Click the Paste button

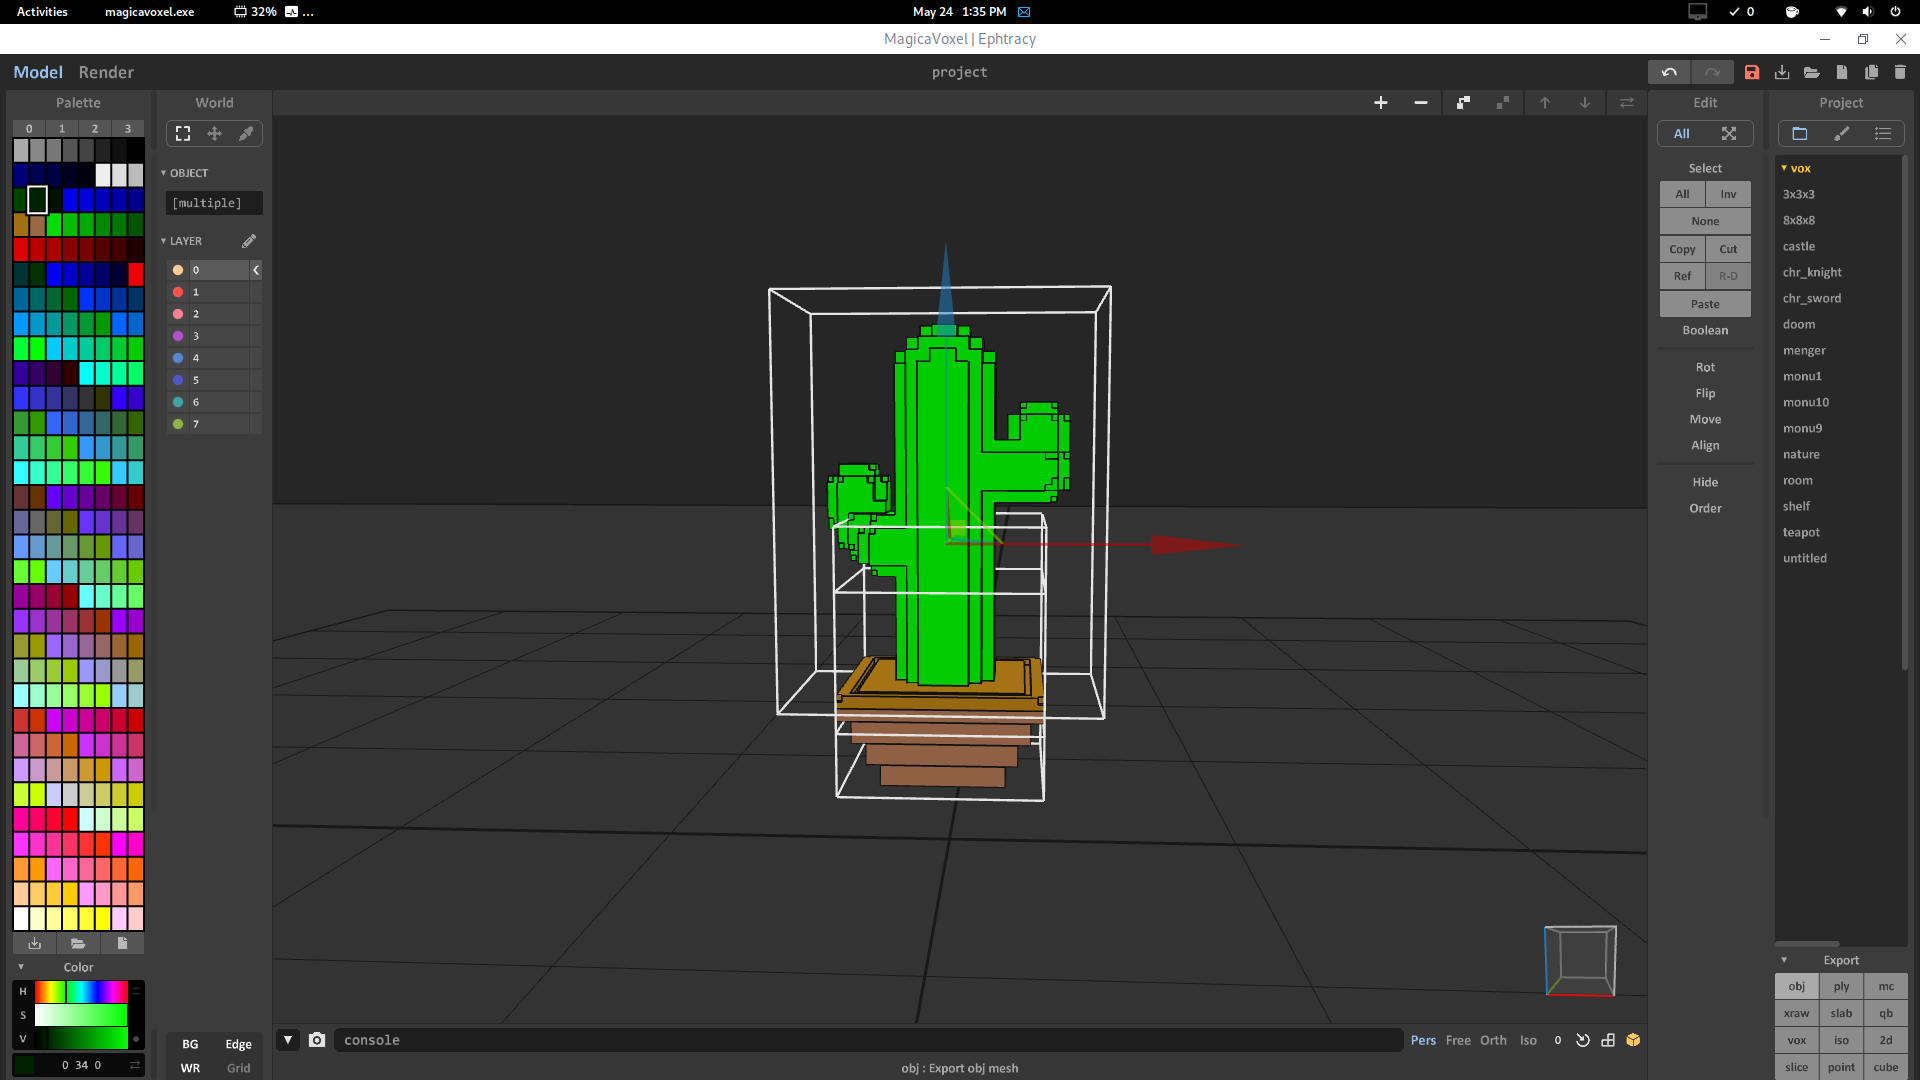(1705, 303)
